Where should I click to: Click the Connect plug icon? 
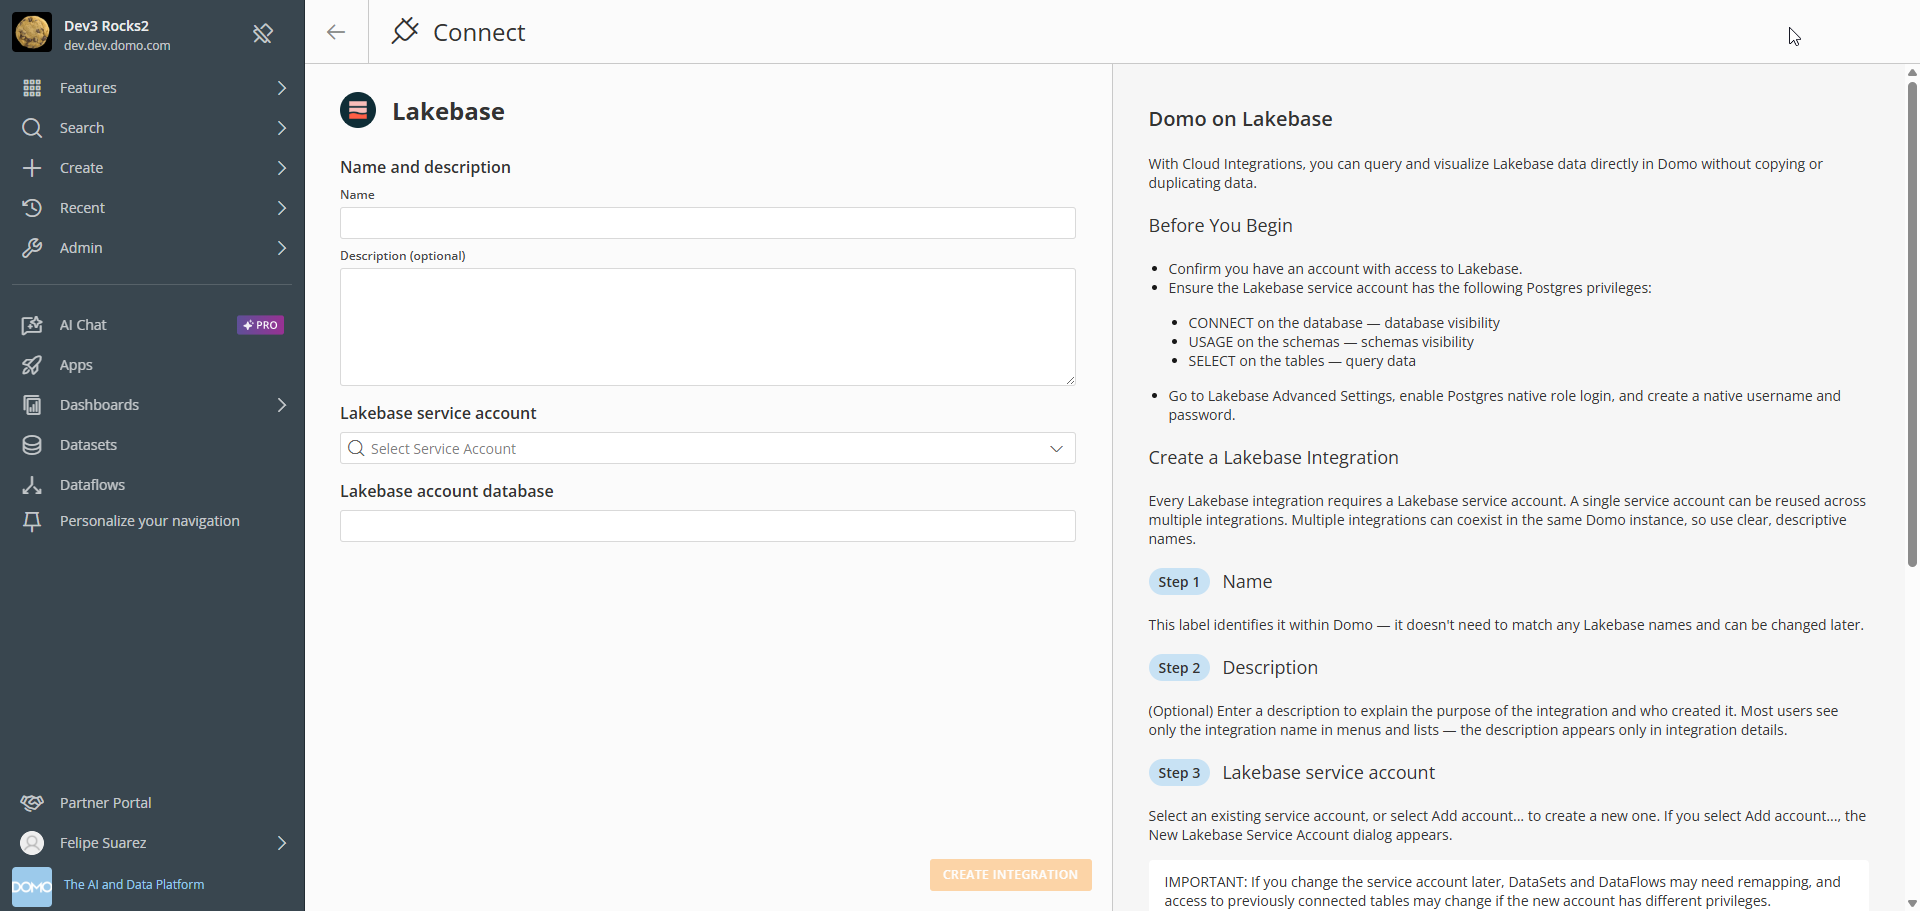pyautogui.click(x=405, y=31)
